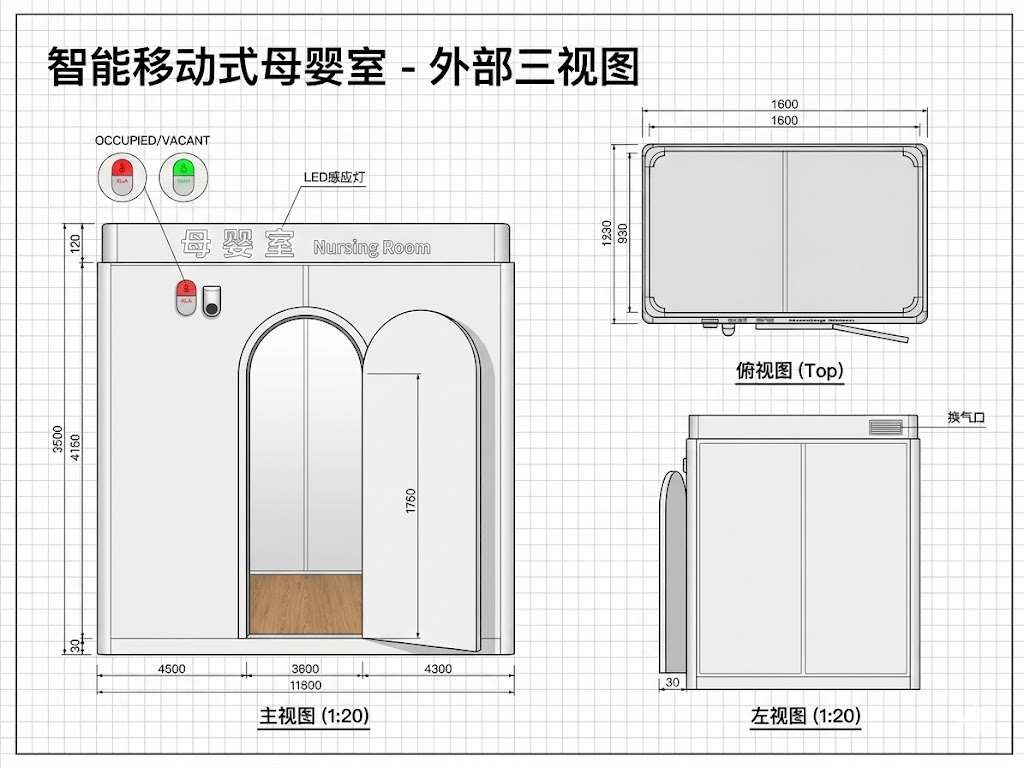1024x768 pixels.
Task: Click the LED感应灯 annotation label
Action: click(334, 177)
